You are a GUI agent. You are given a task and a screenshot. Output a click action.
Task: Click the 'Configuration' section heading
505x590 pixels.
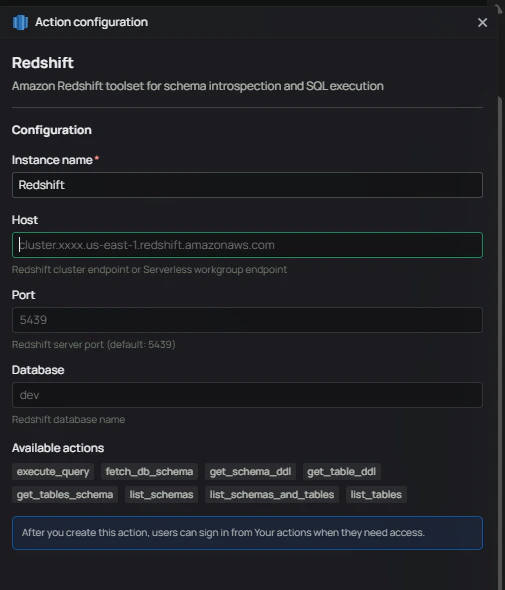52,130
